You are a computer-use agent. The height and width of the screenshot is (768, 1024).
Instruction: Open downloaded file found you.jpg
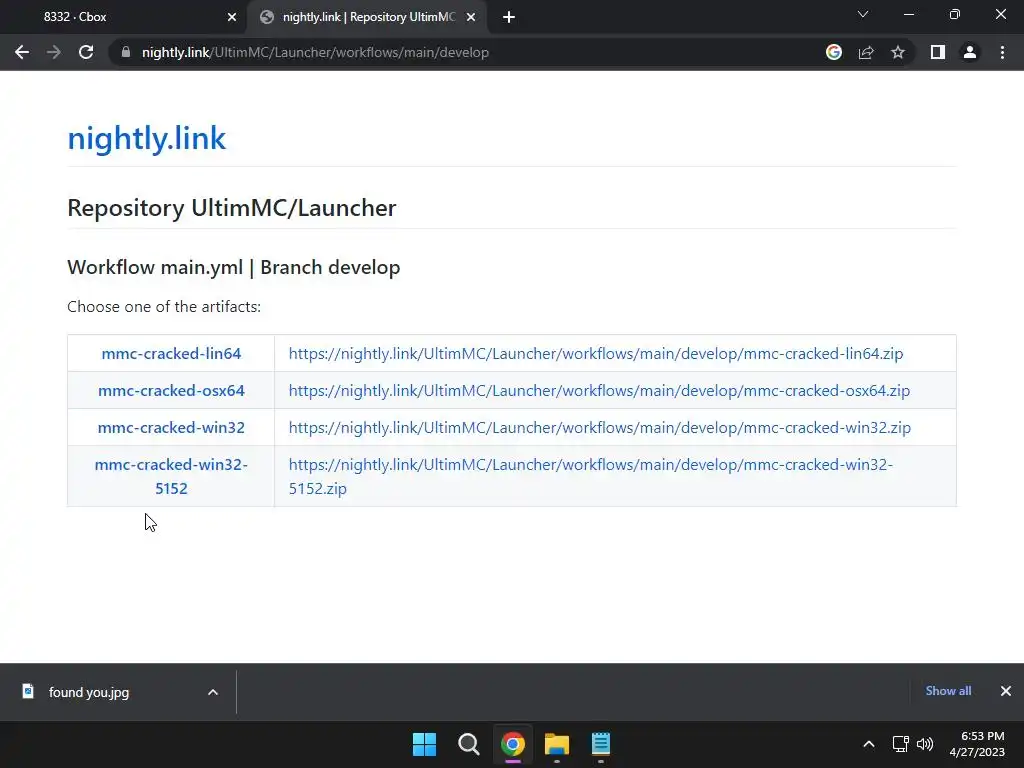click(89, 692)
